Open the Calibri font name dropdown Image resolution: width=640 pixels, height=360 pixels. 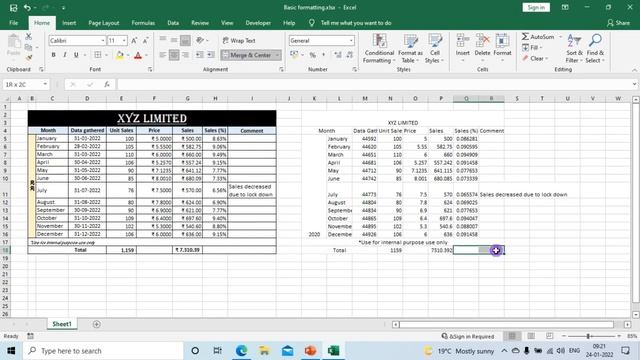[x=103, y=40]
